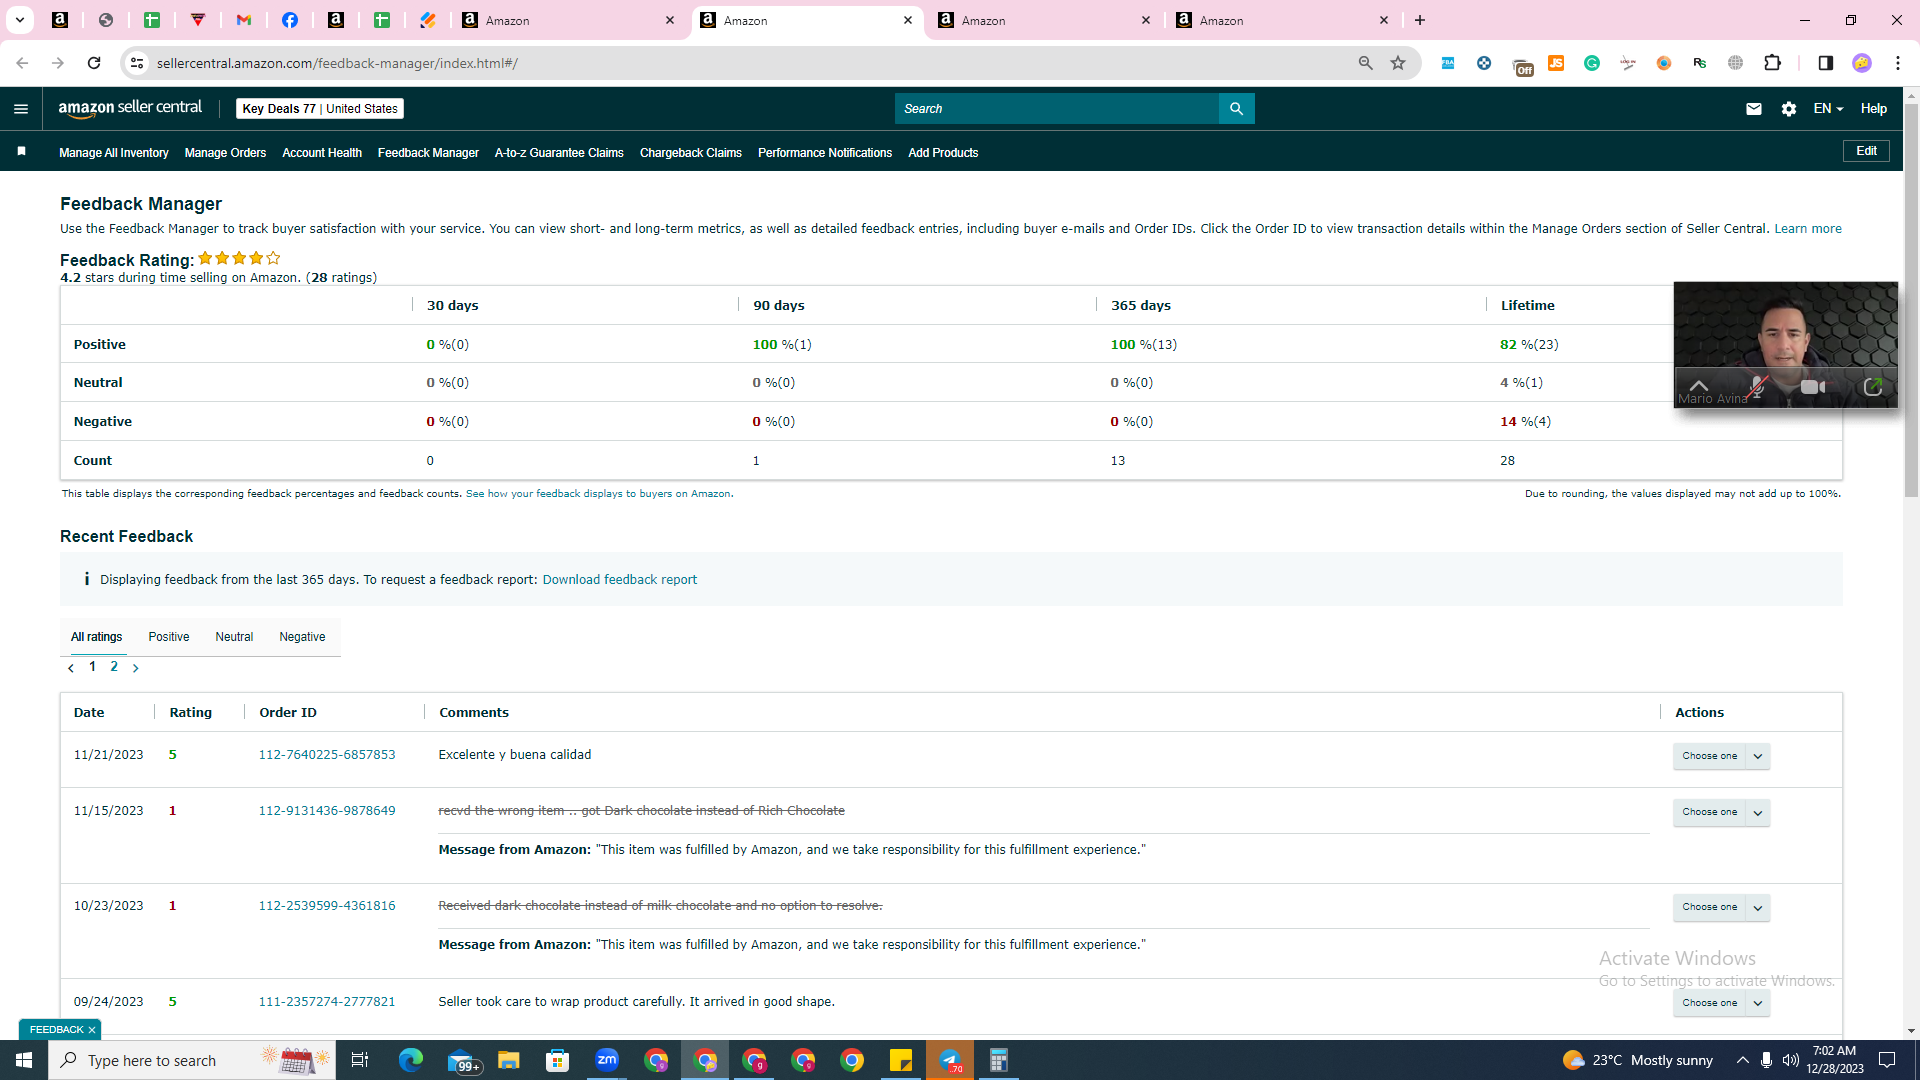Expand the video call overlay chevron

tap(1699, 385)
